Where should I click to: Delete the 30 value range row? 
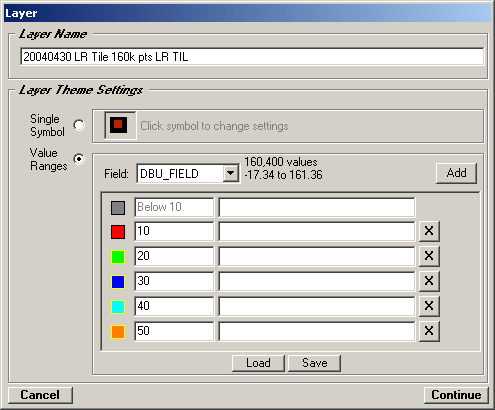pos(429,281)
